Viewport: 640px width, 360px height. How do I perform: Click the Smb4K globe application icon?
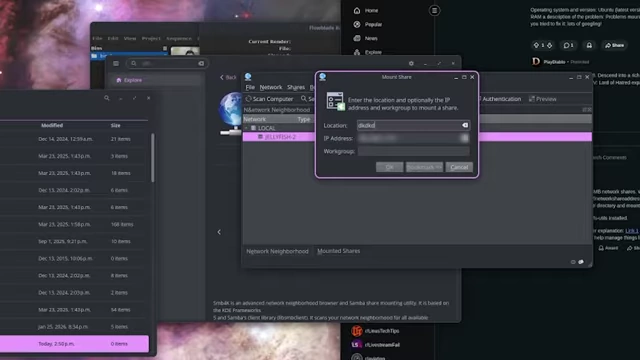pos(231,113)
